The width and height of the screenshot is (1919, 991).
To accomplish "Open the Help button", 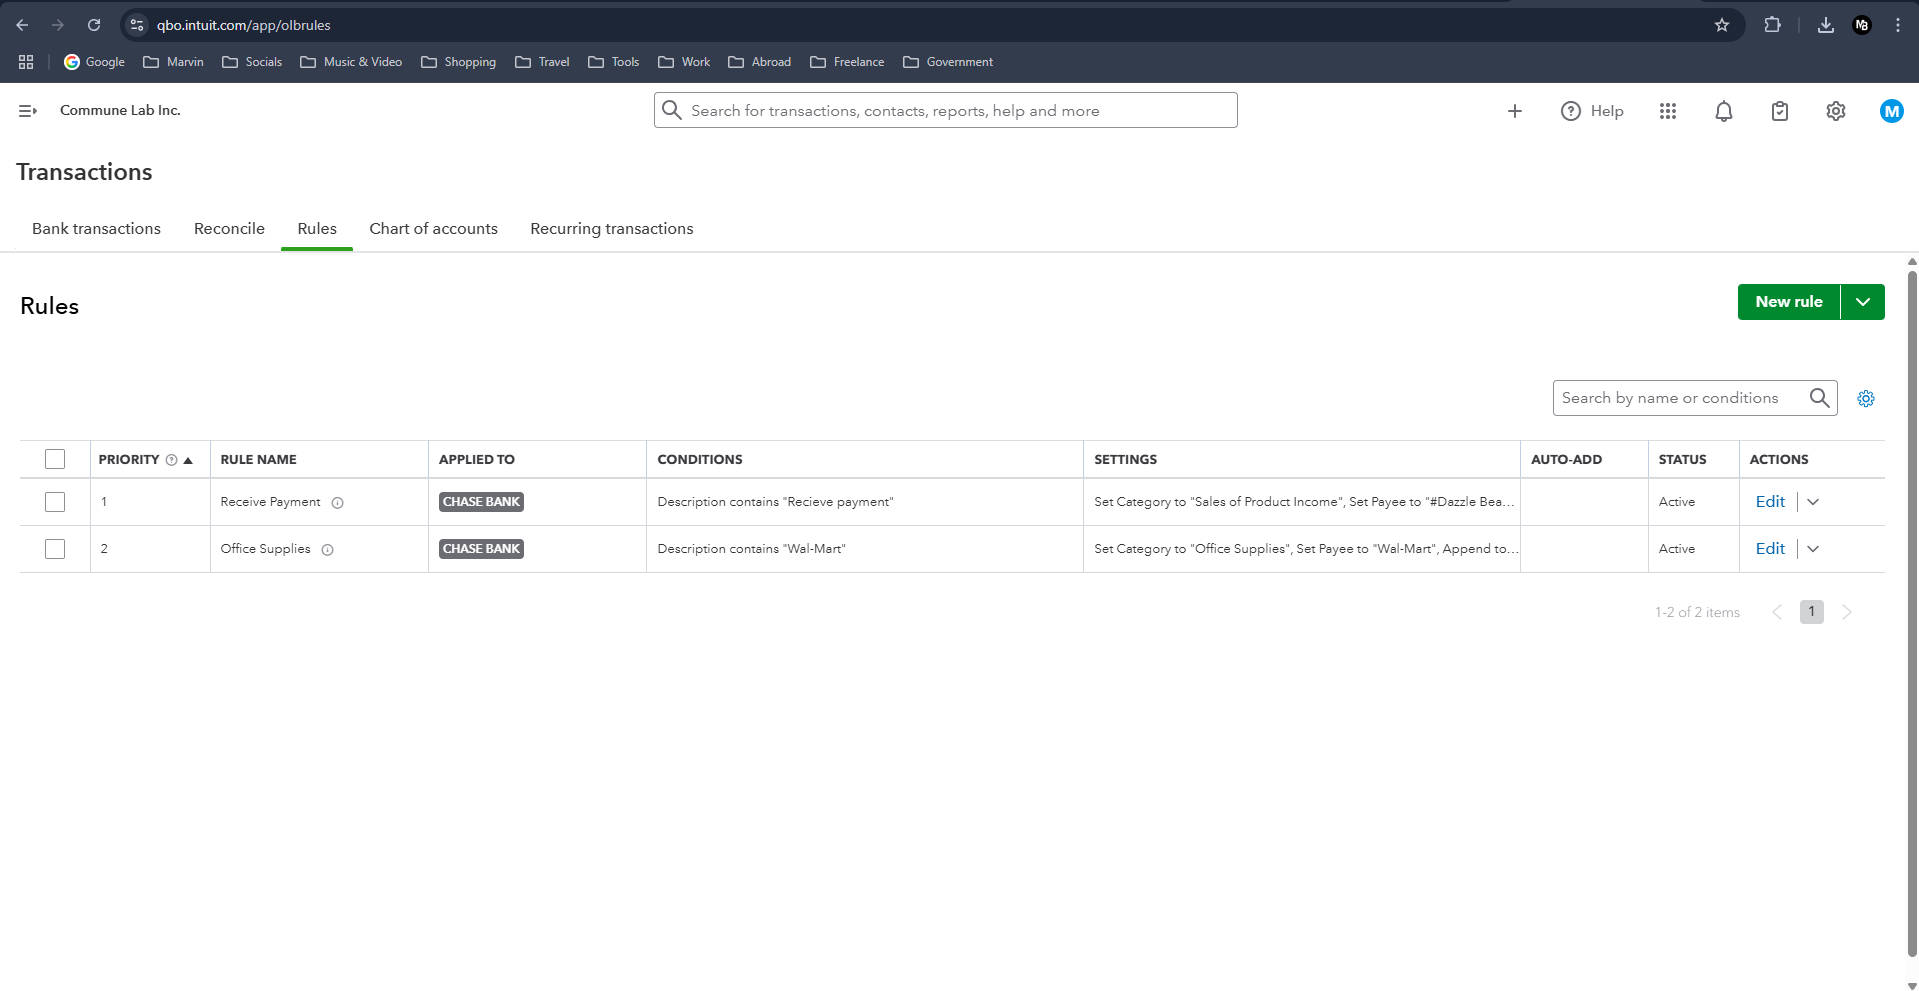I will click(1592, 111).
